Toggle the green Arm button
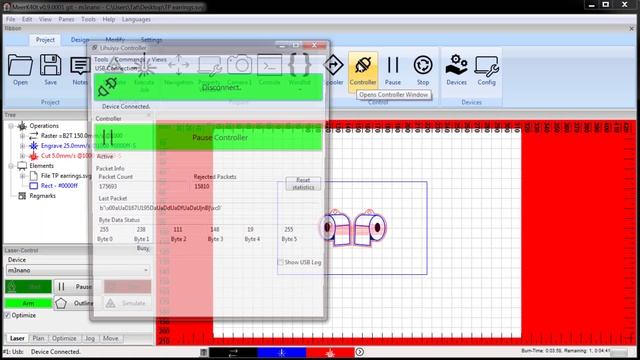Image resolution: width=640 pixels, height=360 pixels. pyautogui.click(x=28, y=303)
